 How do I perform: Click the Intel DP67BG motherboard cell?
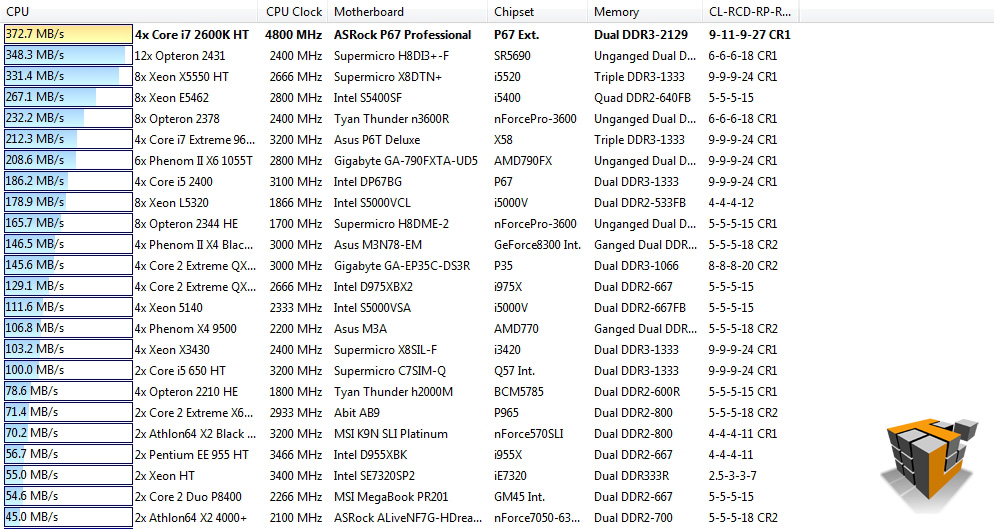[368, 181]
